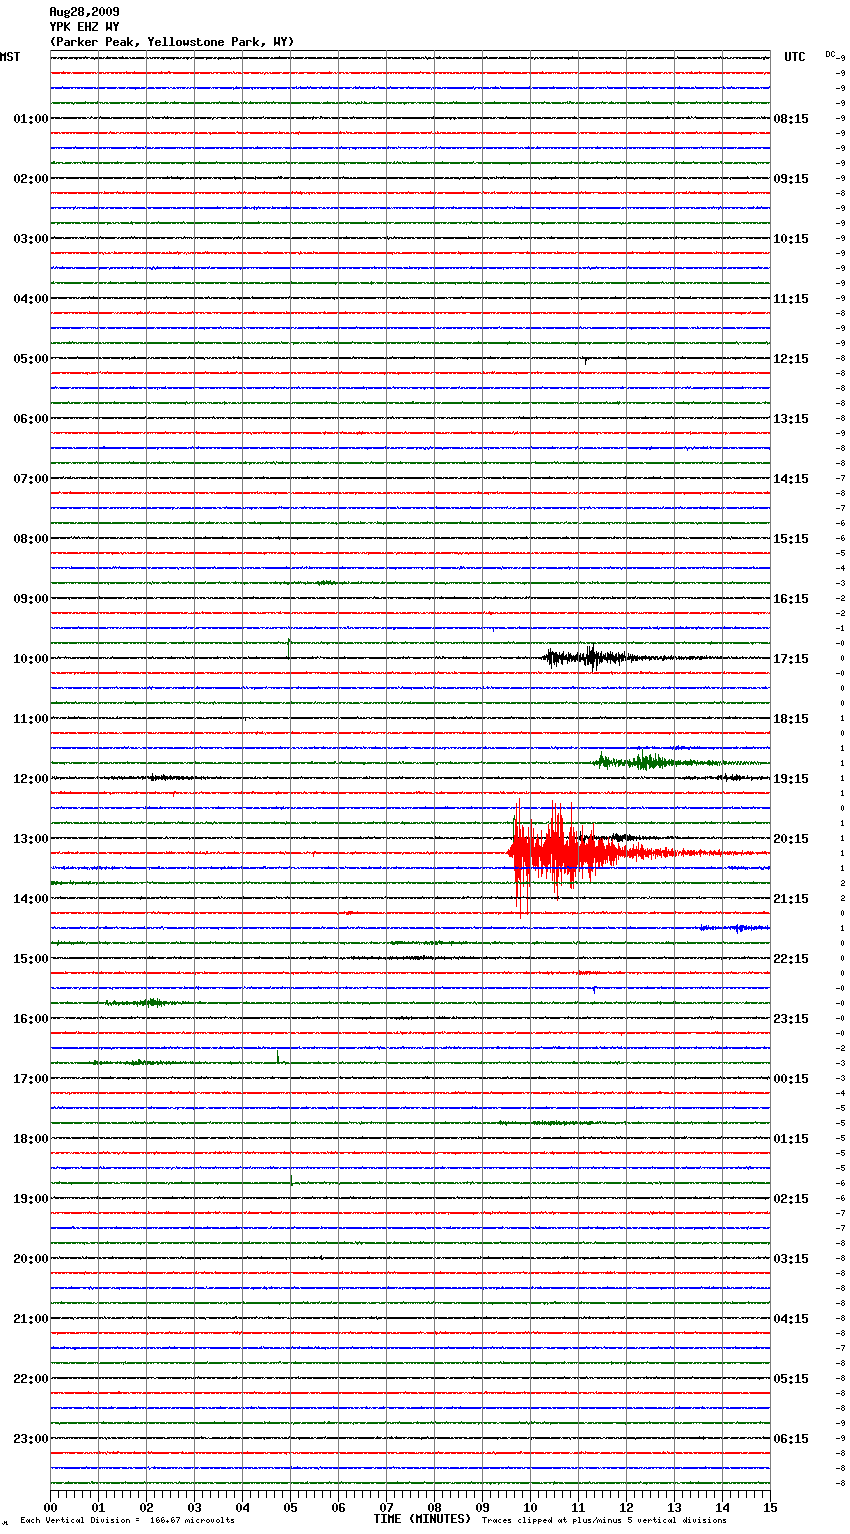Click the TIME (MINUTES) axis title
The image size is (850, 1534).
click(422, 1519)
